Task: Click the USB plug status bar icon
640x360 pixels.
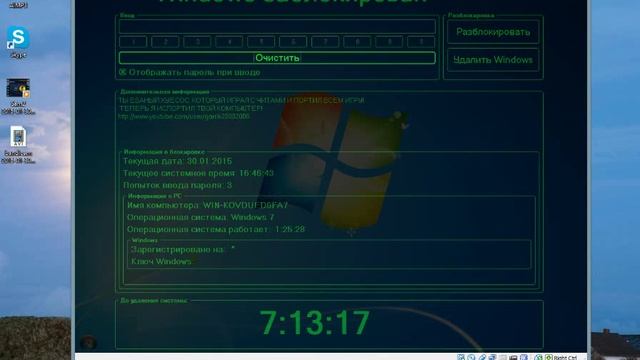Action: tap(482, 357)
